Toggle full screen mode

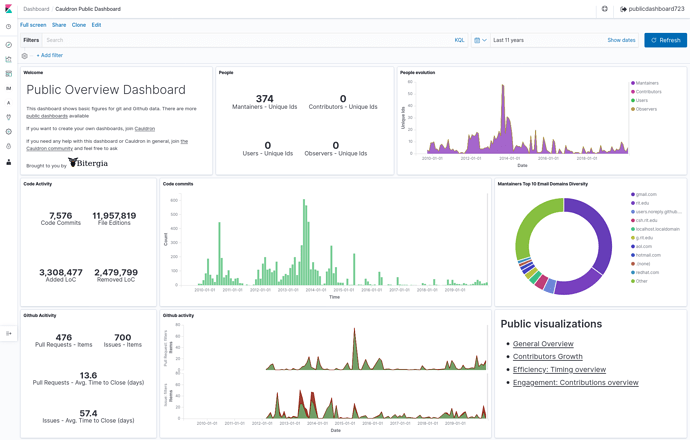33,25
